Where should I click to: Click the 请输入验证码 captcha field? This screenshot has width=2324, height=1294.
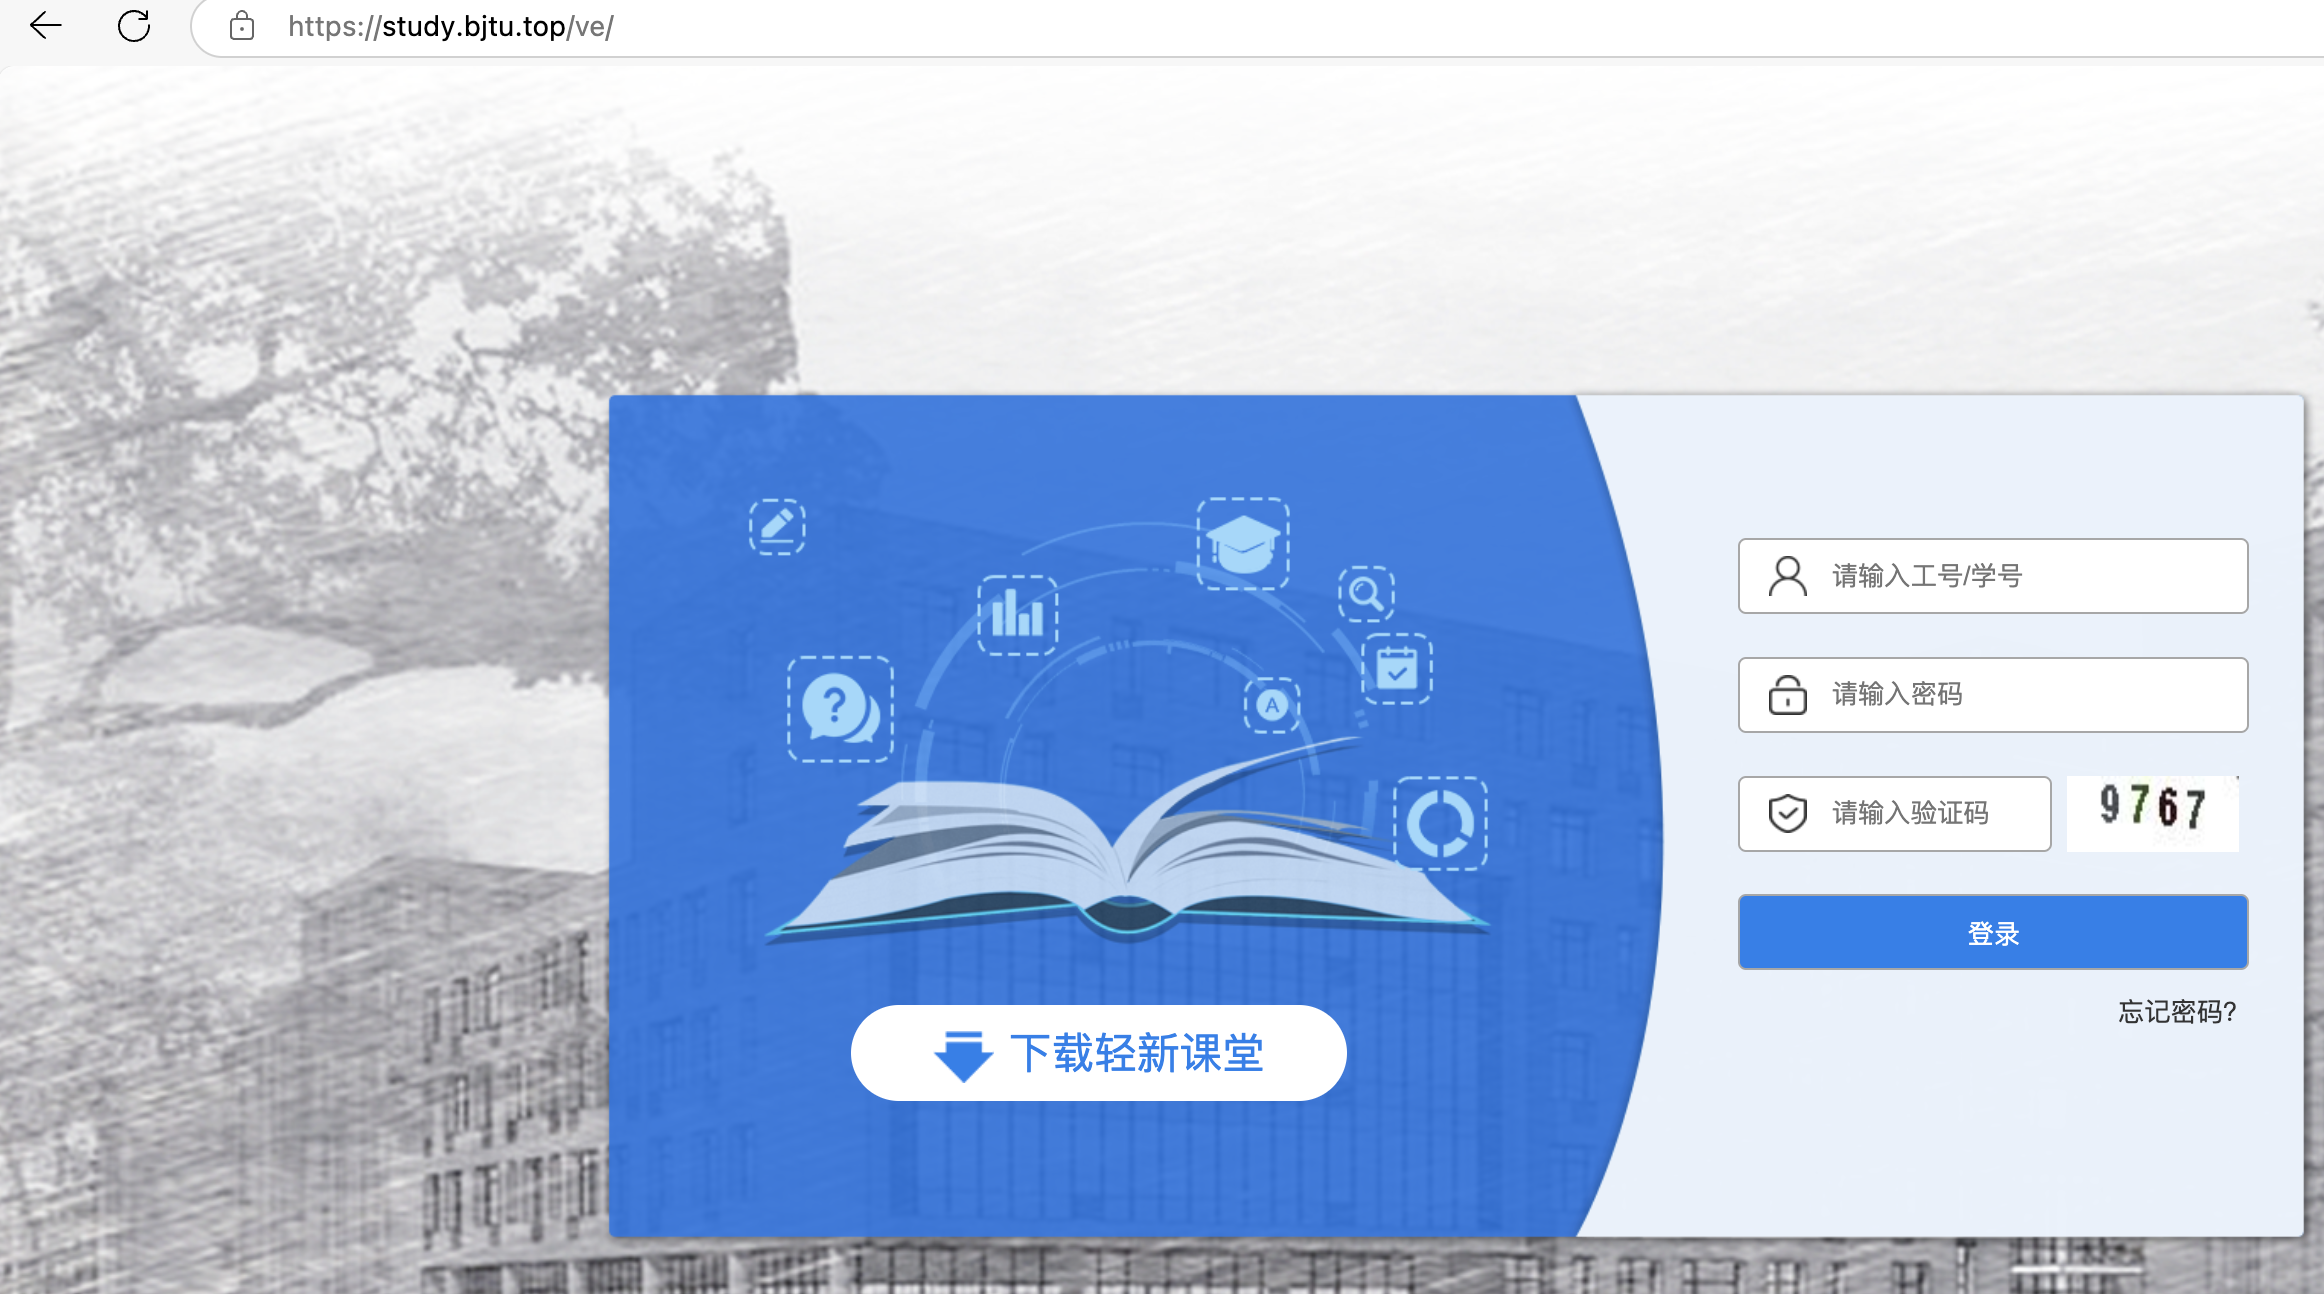point(1895,814)
